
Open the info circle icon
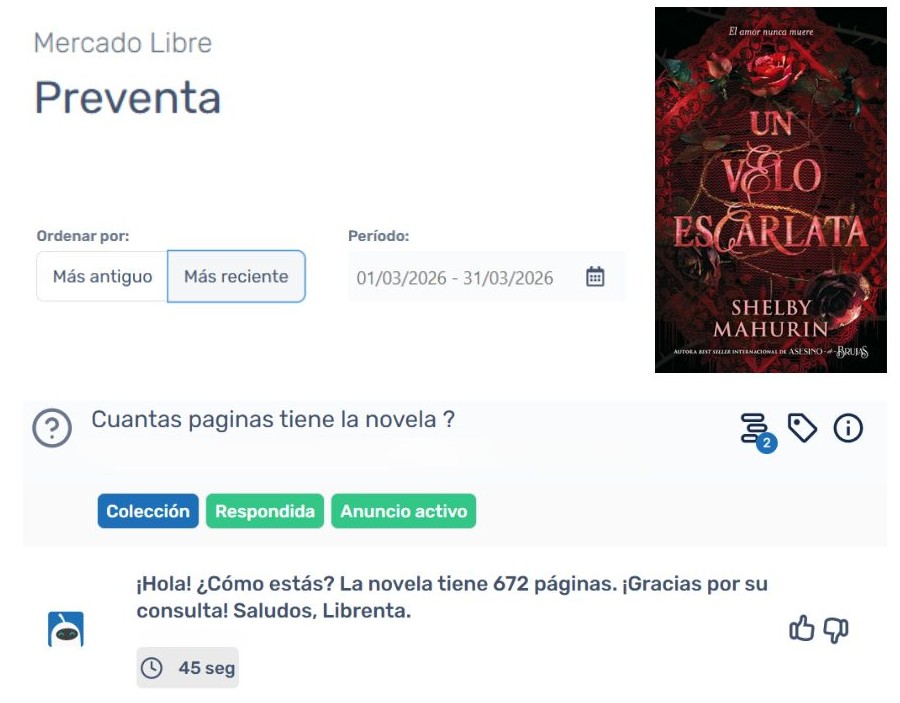tap(848, 428)
